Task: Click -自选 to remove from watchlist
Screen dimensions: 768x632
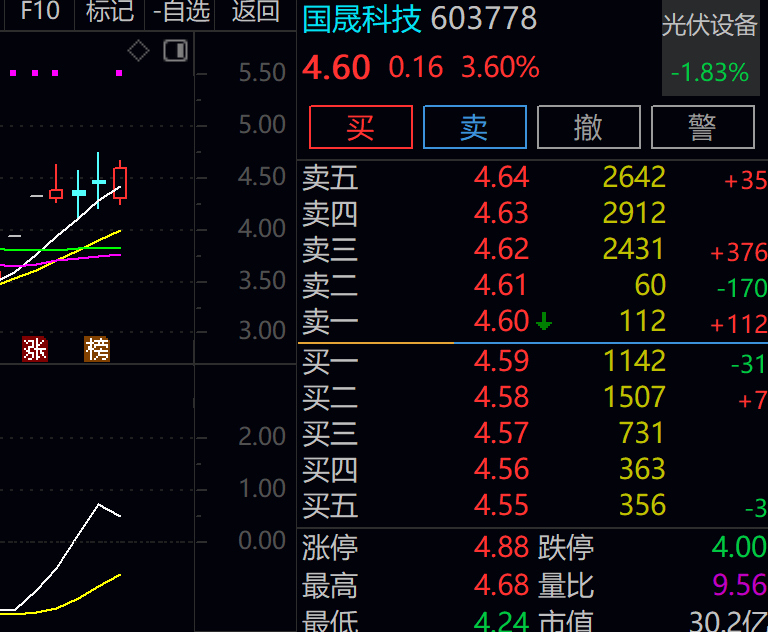Action: pyautogui.click(x=181, y=11)
